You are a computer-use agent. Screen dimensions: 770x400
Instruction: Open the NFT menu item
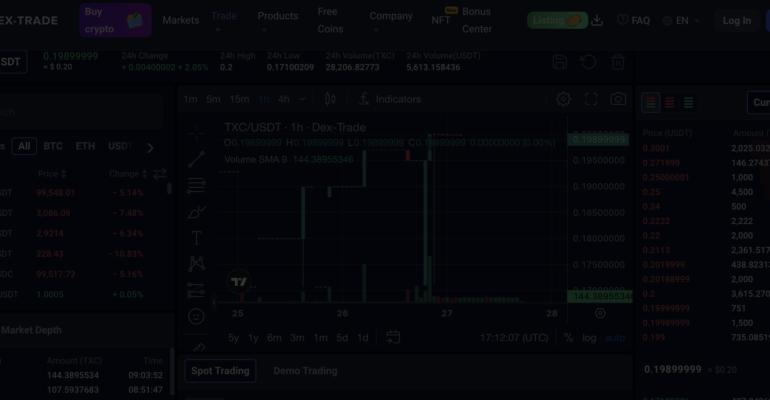click(x=440, y=20)
